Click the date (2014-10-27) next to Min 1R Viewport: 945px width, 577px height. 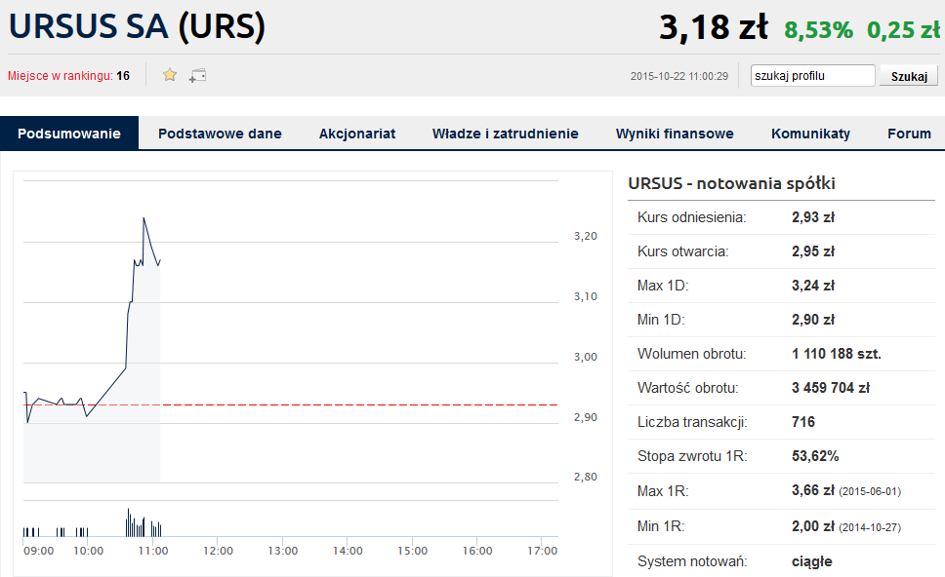click(x=870, y=528)
